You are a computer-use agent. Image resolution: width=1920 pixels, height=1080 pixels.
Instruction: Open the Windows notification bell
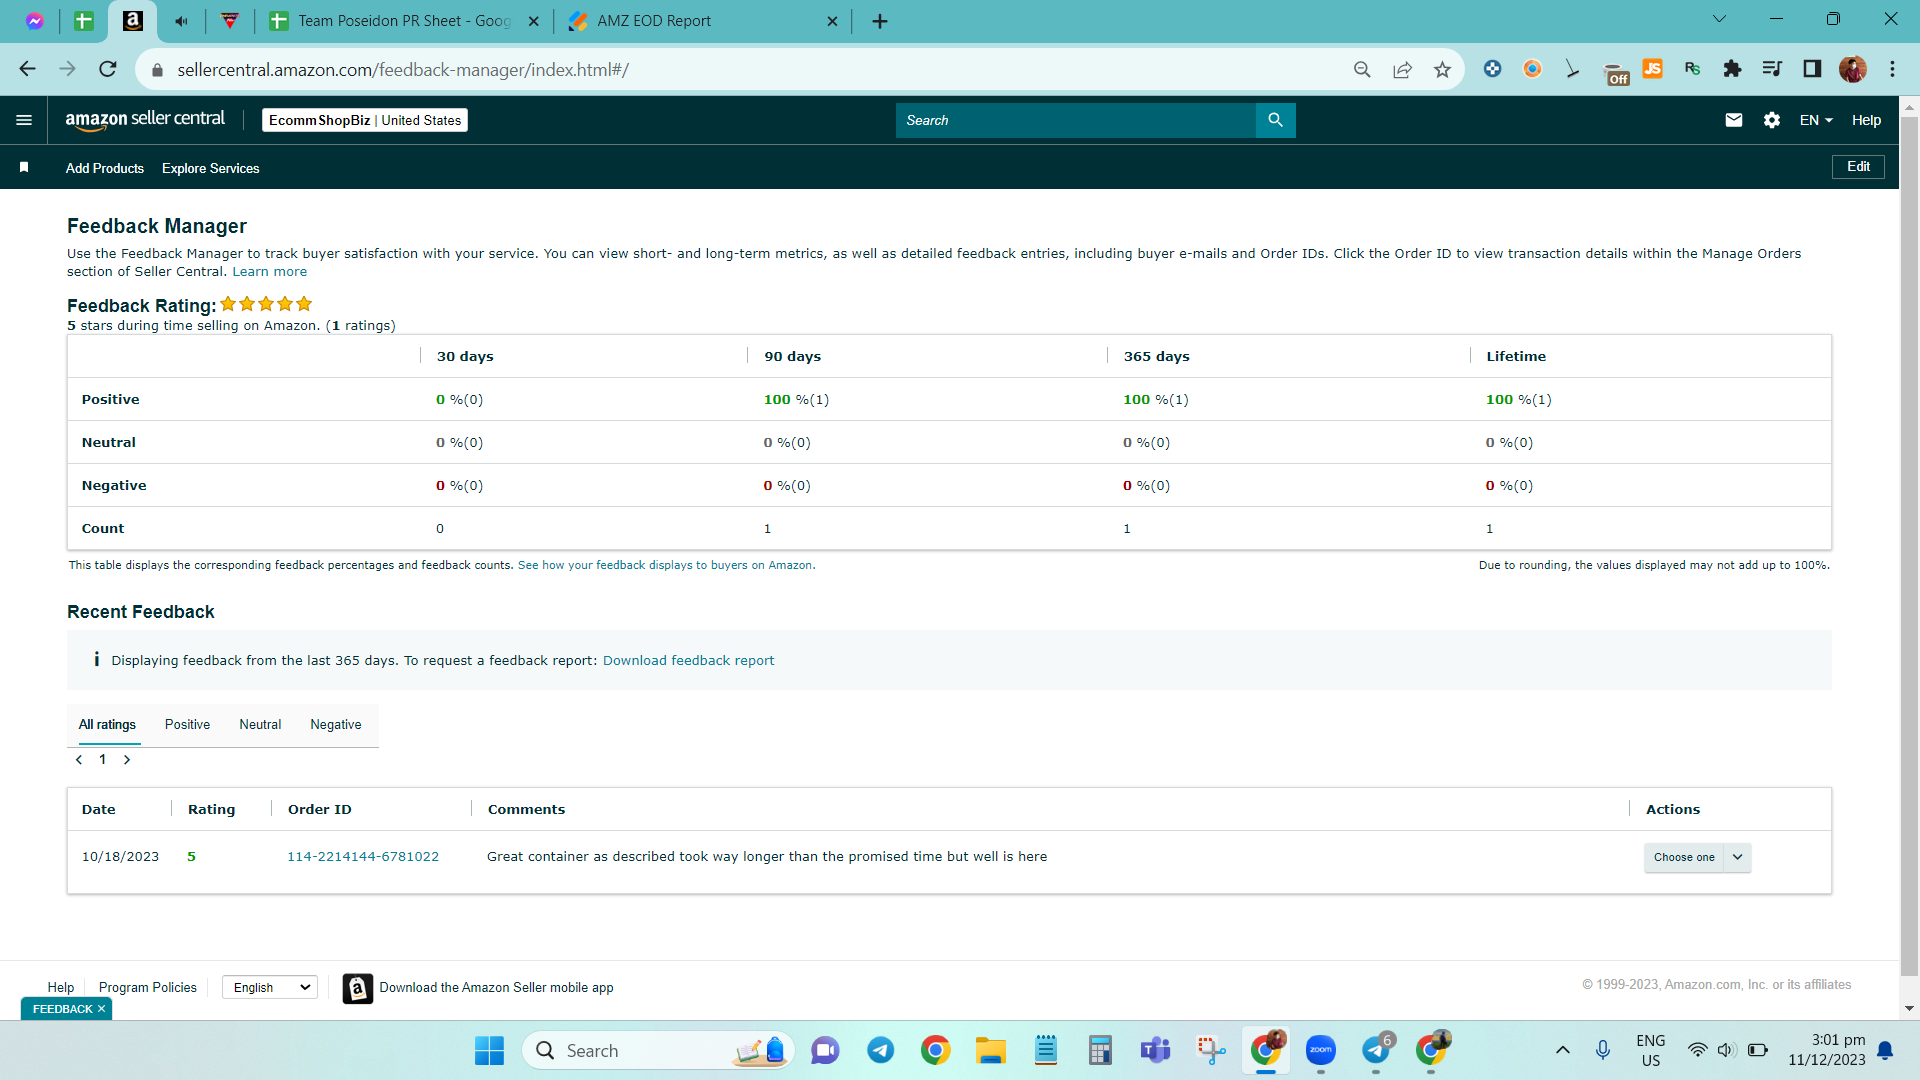tap(1885, 1050)
